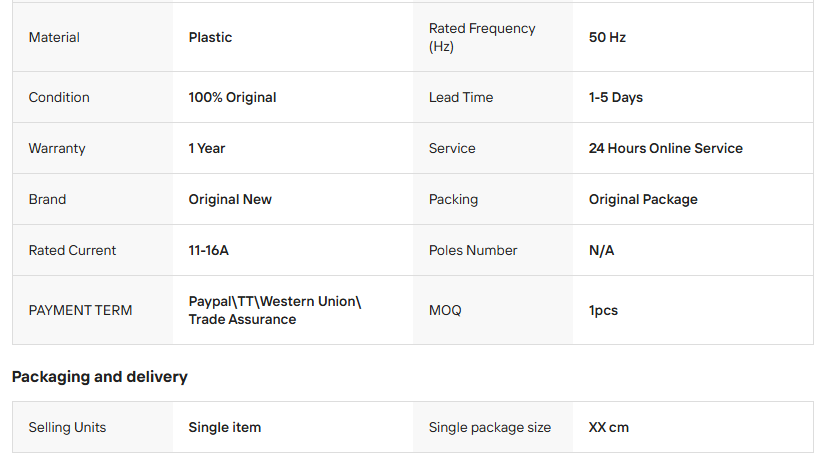
Task: Select the 24 Hours Online Service text
Action: coord(666,148)
